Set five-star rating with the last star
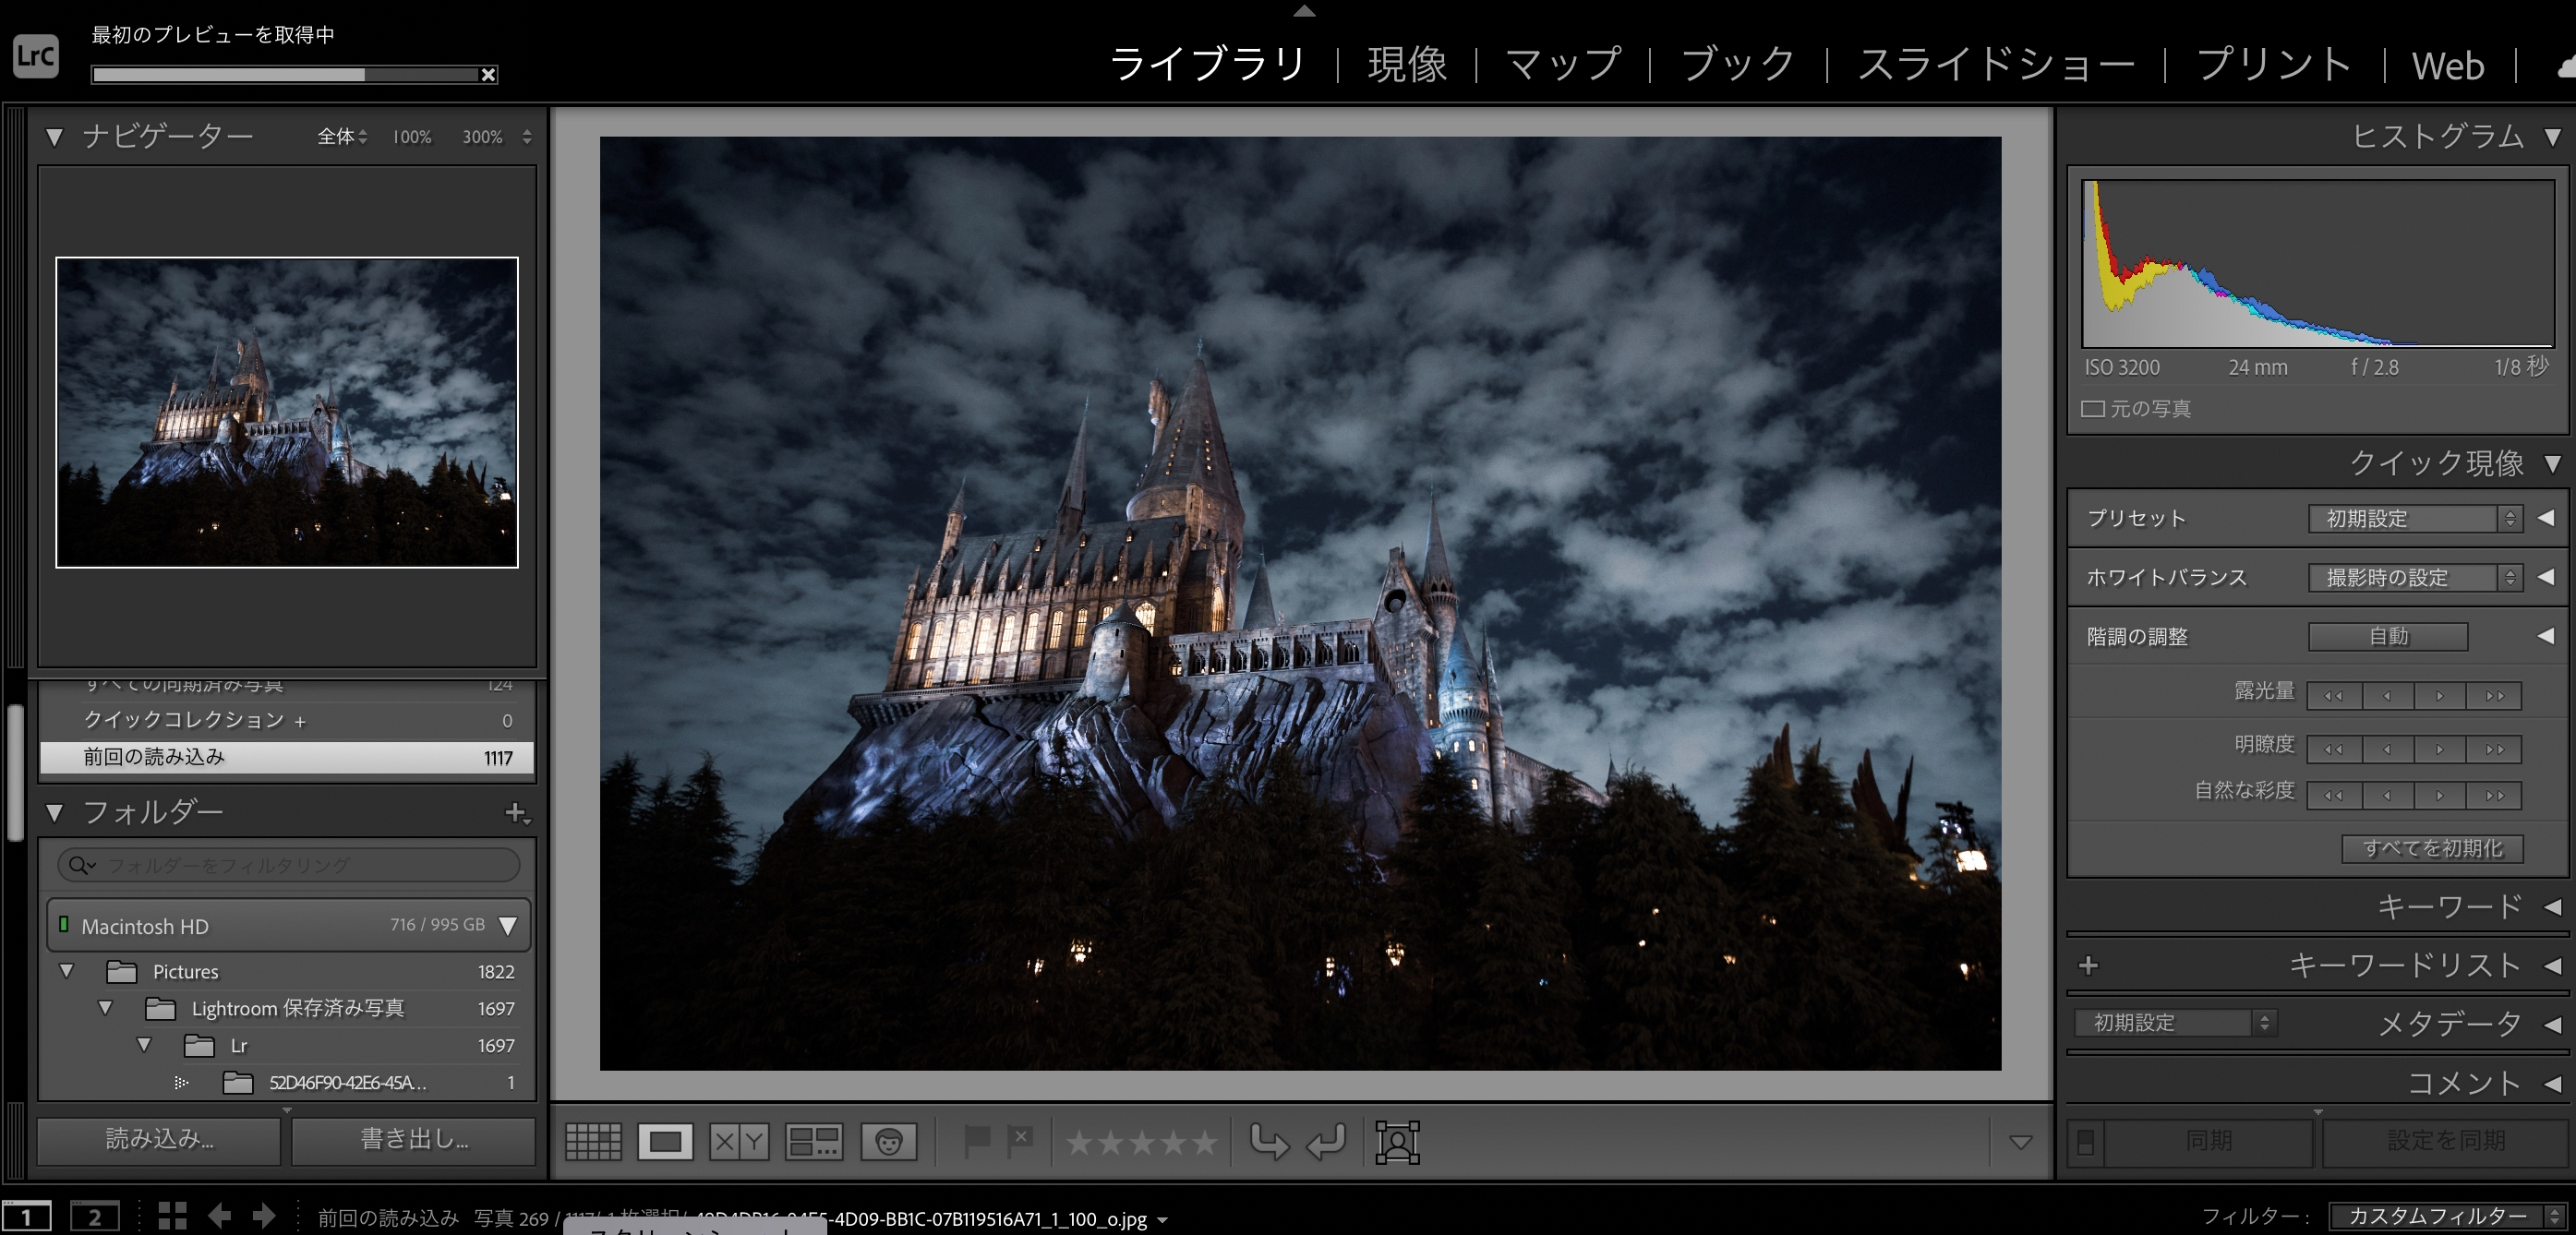The image size is (2576, 1235). click(1204, 1142)
